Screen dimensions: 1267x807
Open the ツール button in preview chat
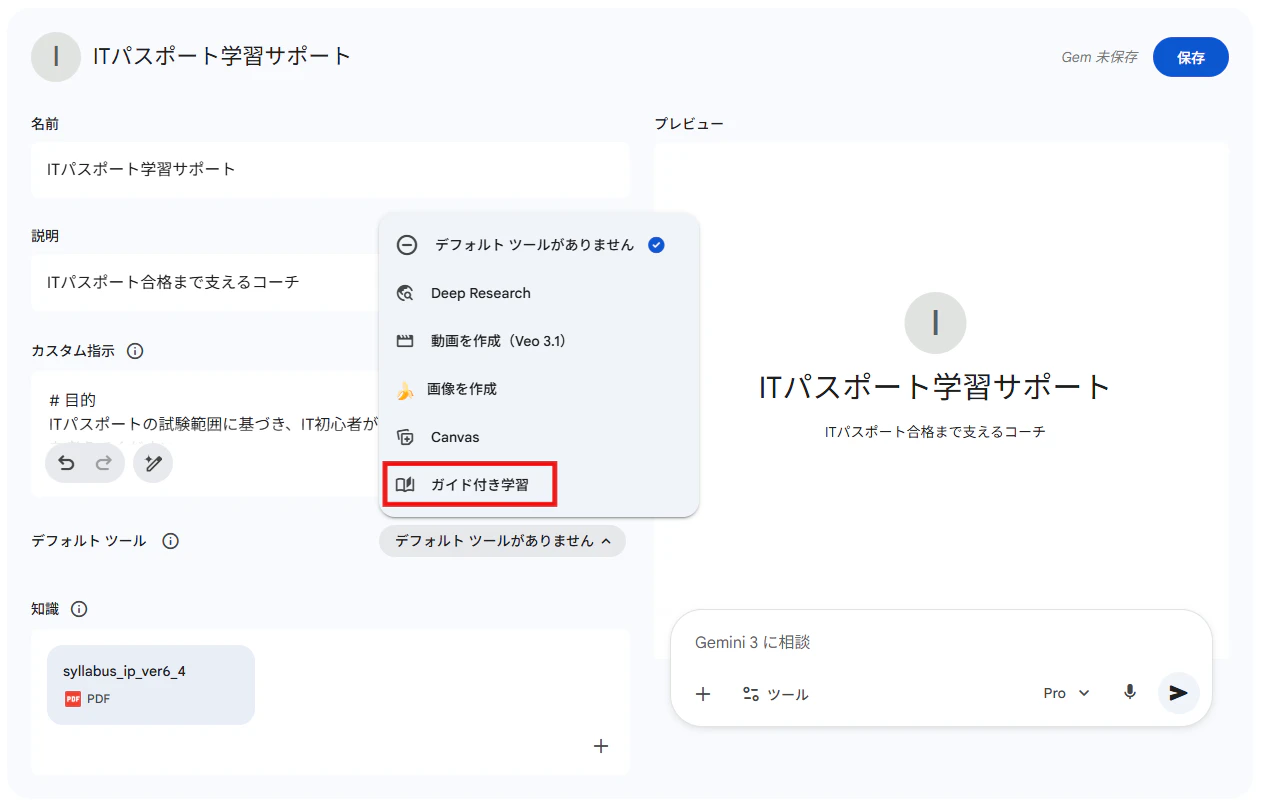pos(775,694)
